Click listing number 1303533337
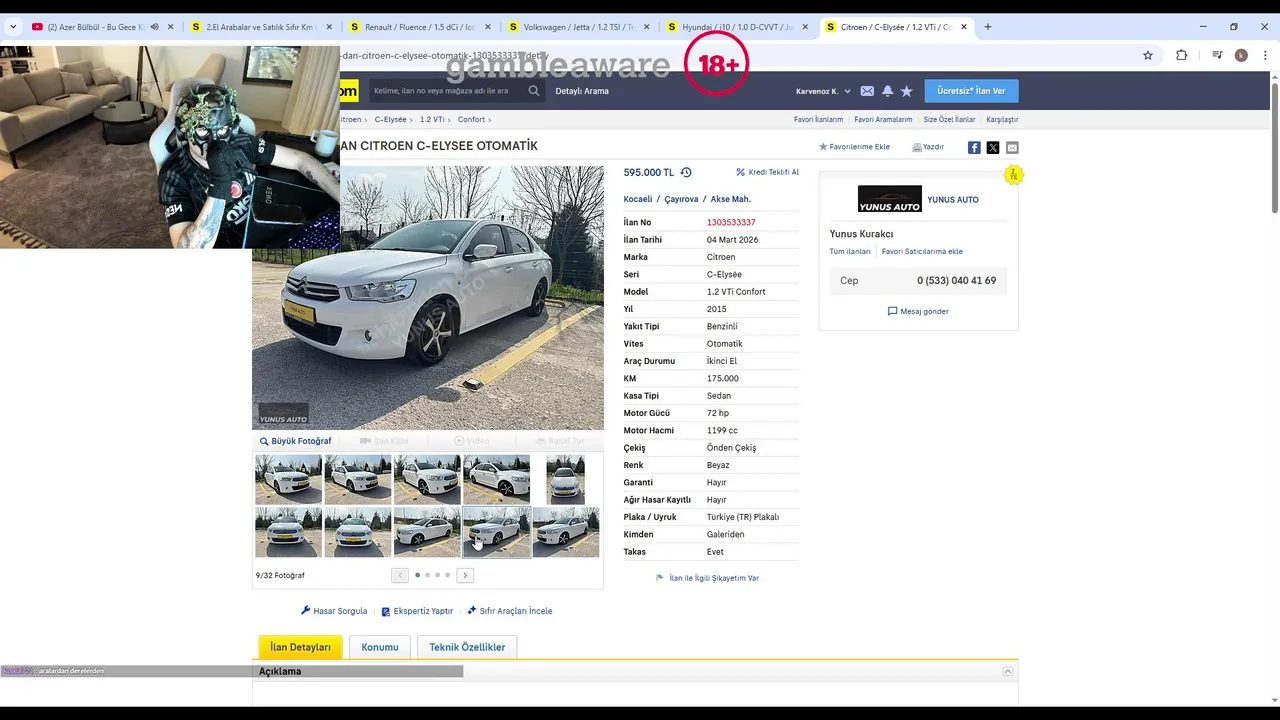 pyautogui.click(x=731, y=223)
